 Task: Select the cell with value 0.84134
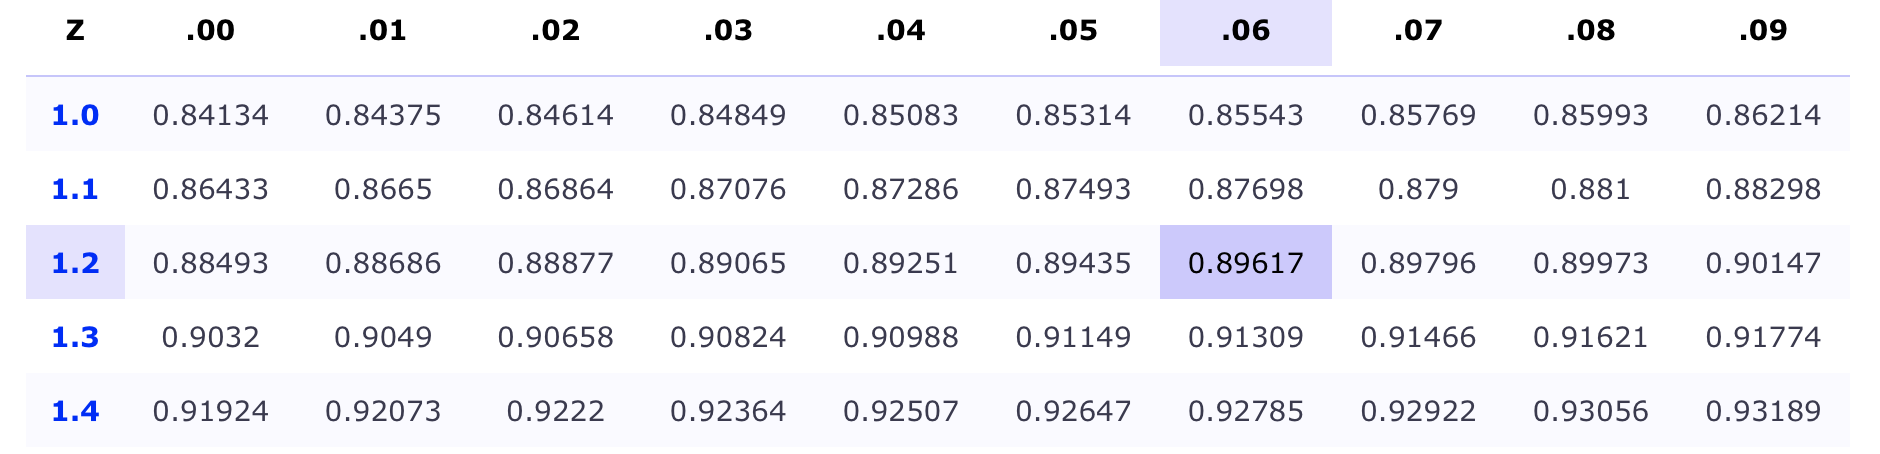tap(210, 115)
